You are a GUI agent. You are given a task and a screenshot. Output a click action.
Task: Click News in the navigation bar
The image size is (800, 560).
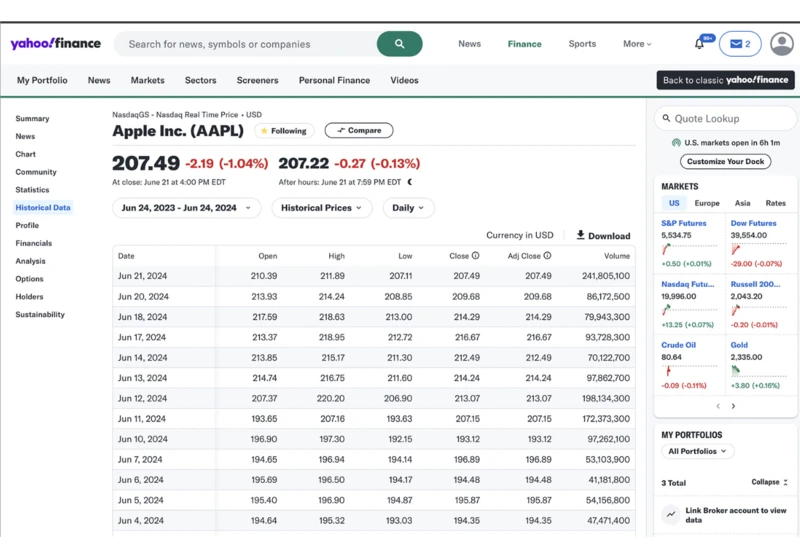[99, 80]
